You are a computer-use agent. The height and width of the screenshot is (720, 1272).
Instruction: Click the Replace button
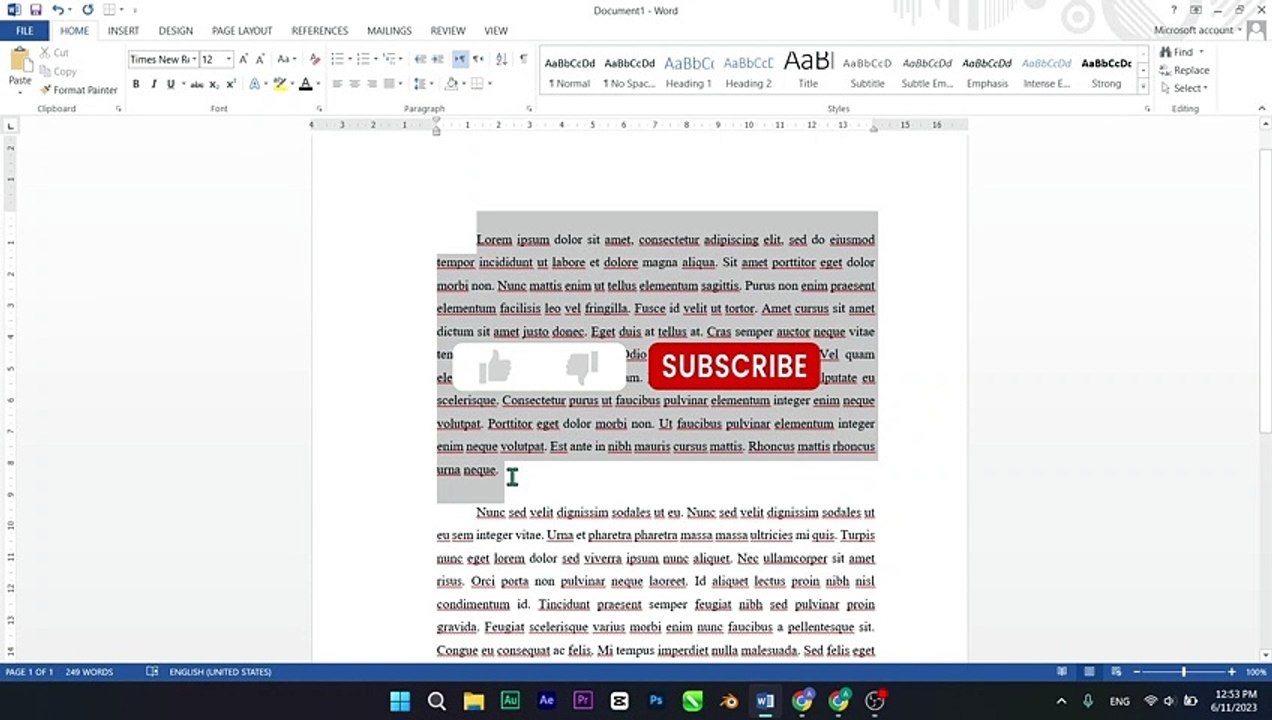(x=1184, y=70)
